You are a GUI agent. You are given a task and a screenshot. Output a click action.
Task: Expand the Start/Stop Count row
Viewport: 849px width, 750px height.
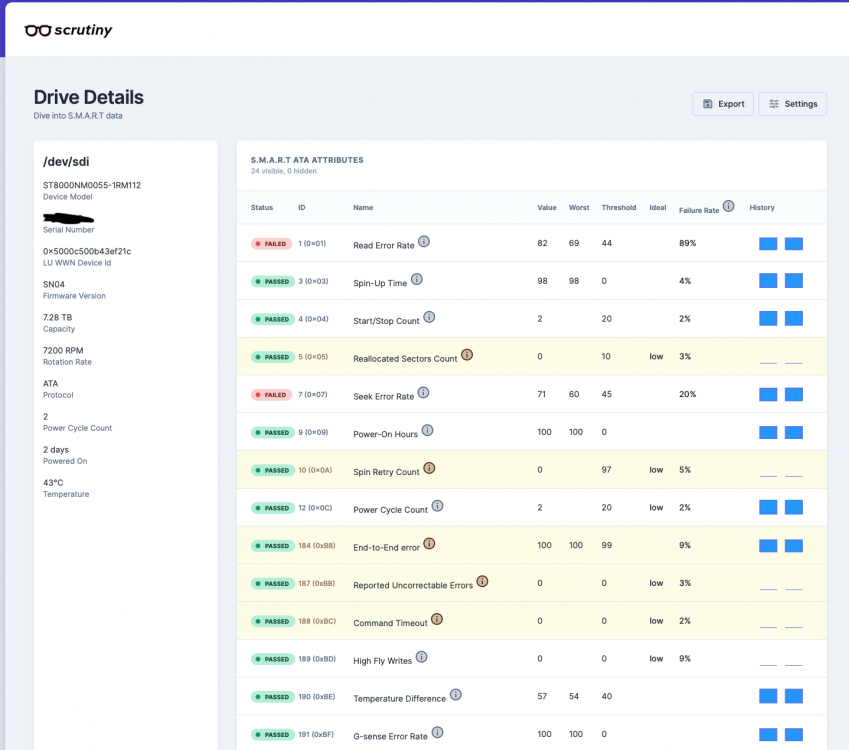(x=532, y=319)
